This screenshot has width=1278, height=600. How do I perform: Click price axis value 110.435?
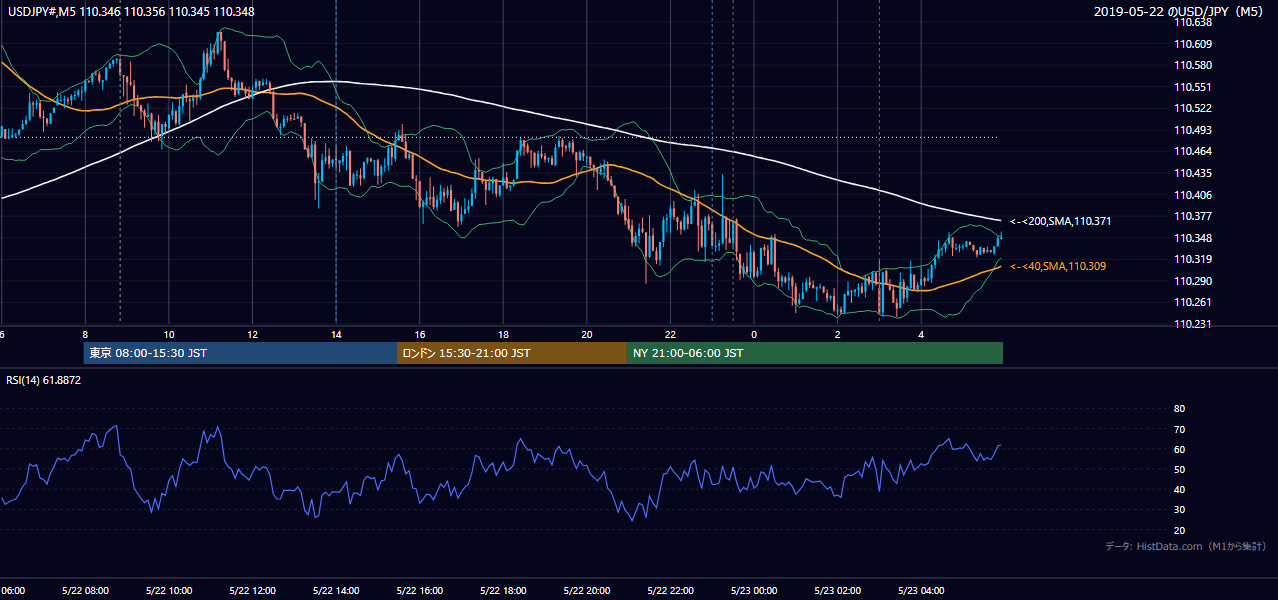(x=1194, y=173)
